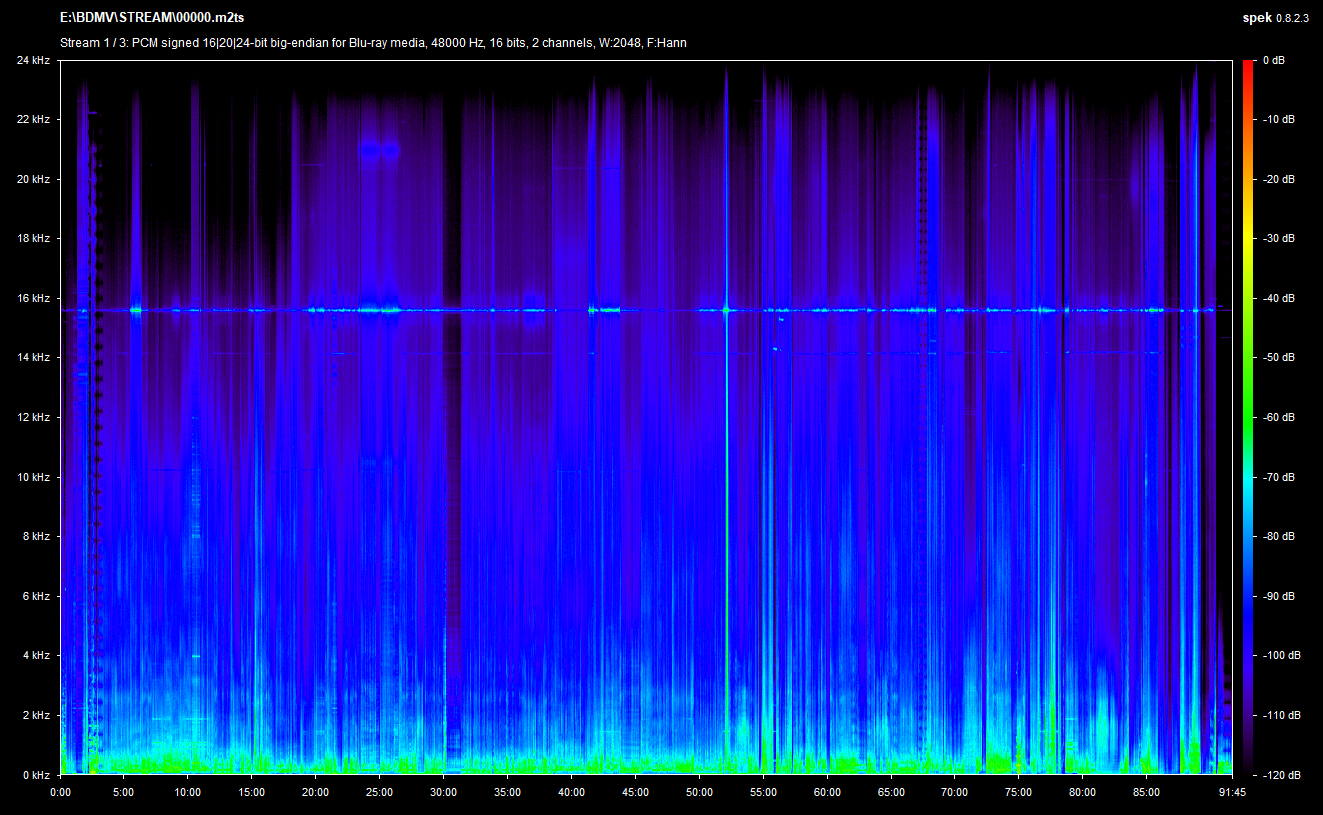The width and height of the screenshot is (1323, 815).
Task: Click the -60 dB label beside color bar
Action: point(1278,418)
